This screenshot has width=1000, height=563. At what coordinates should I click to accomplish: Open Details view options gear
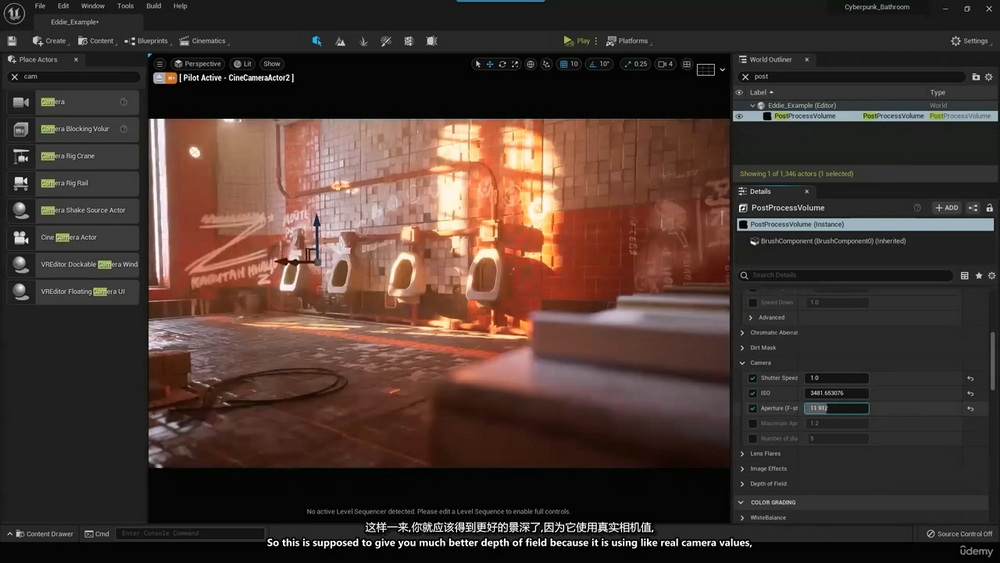tap(991, 275)
